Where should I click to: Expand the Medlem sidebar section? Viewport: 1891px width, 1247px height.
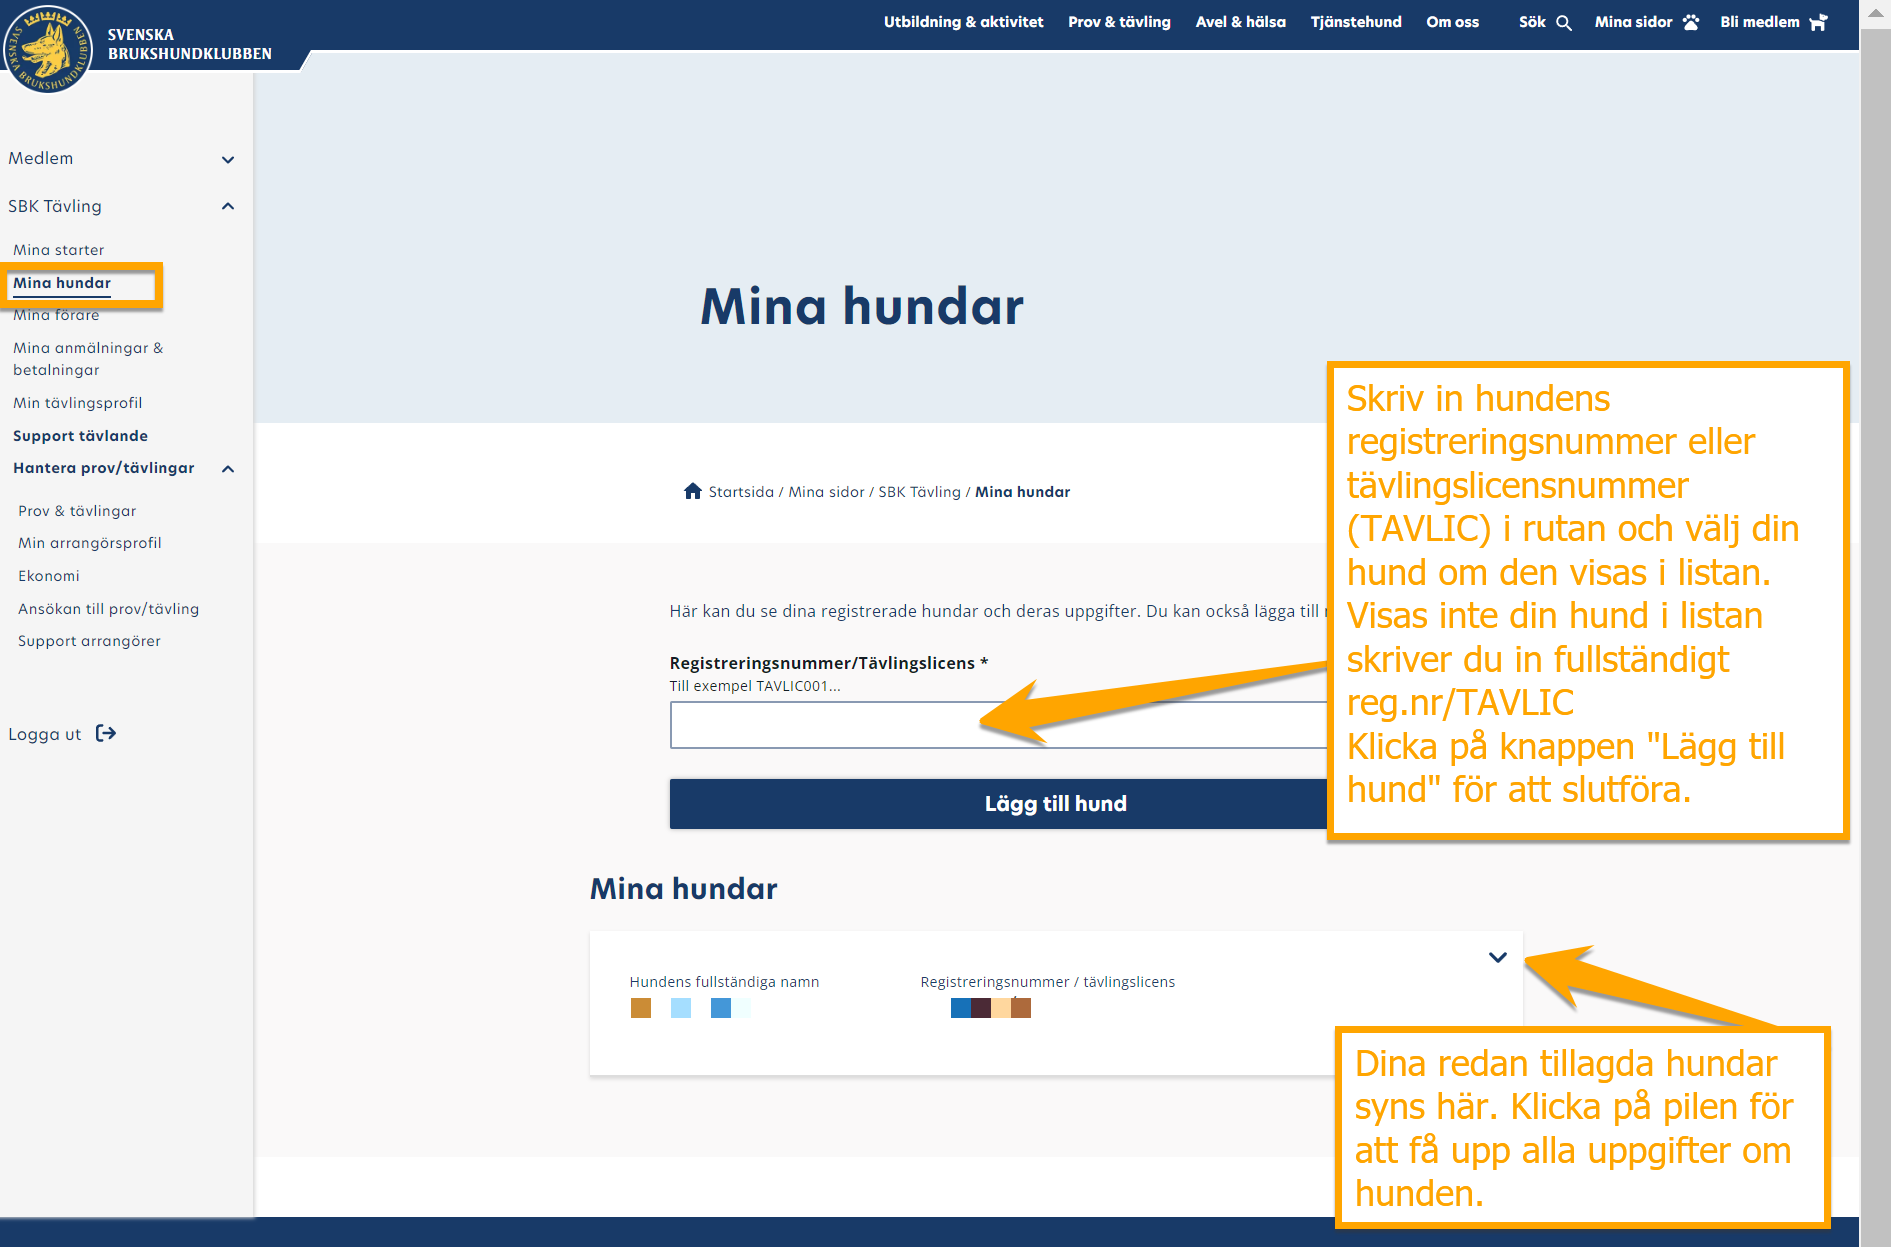pos(228,160)
